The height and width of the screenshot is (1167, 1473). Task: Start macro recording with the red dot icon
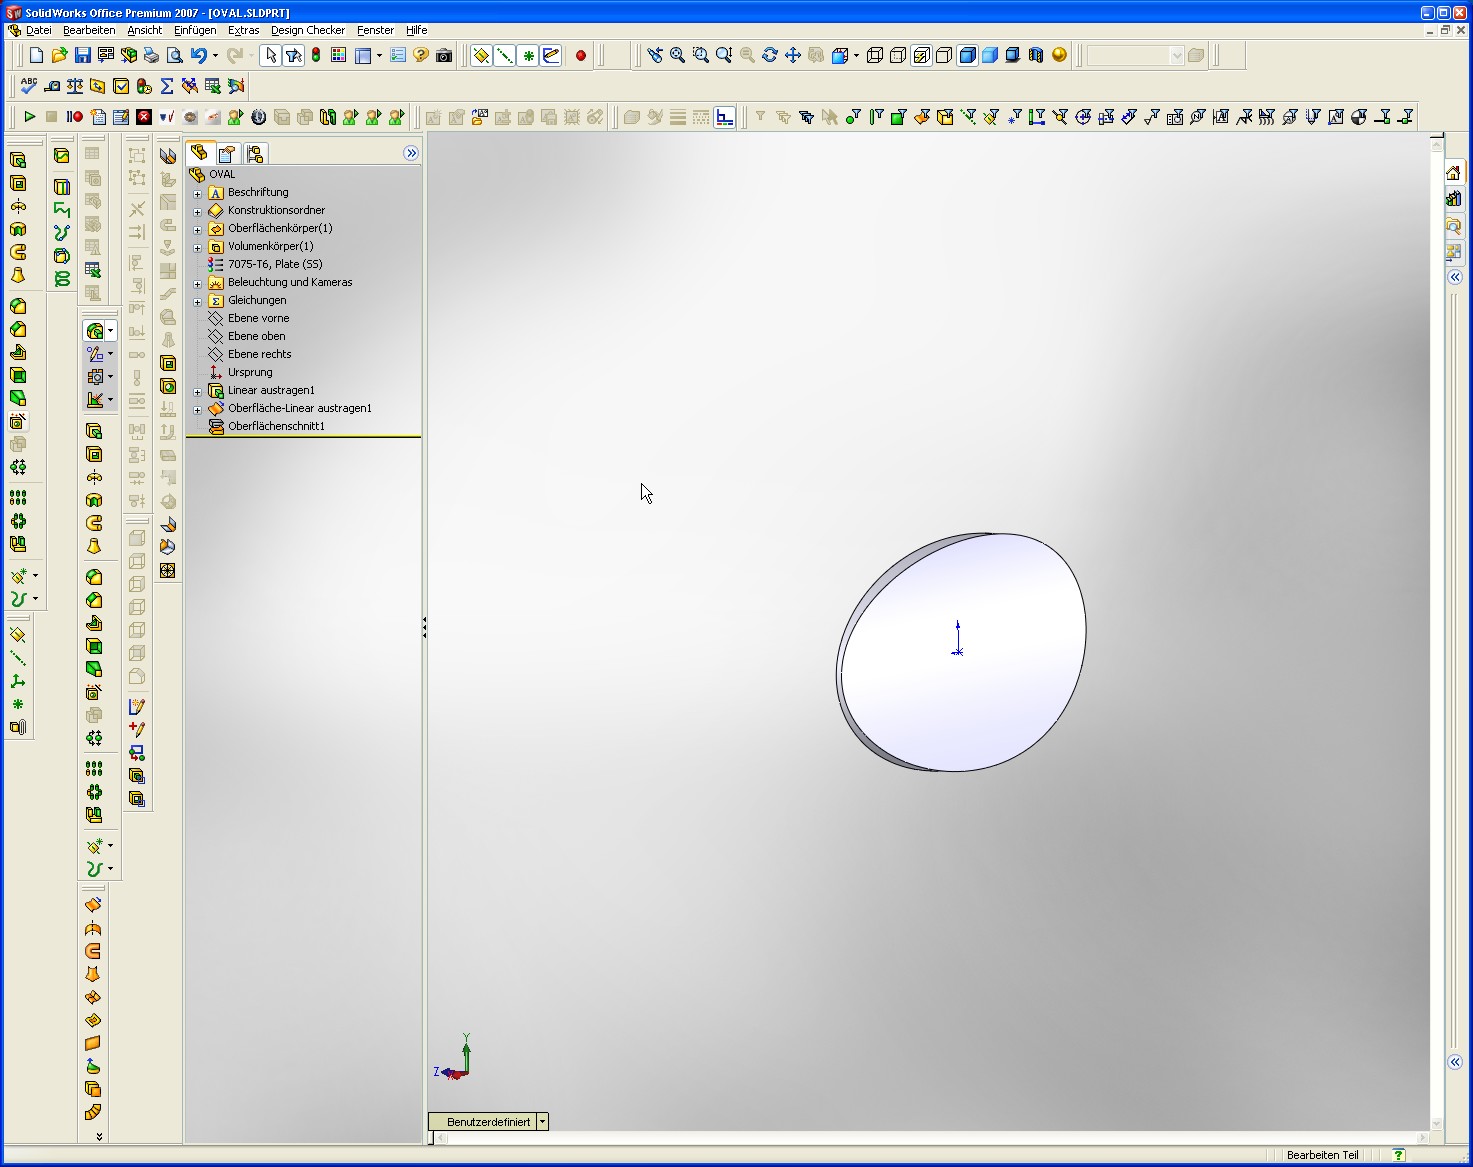(x=580, y=55)
